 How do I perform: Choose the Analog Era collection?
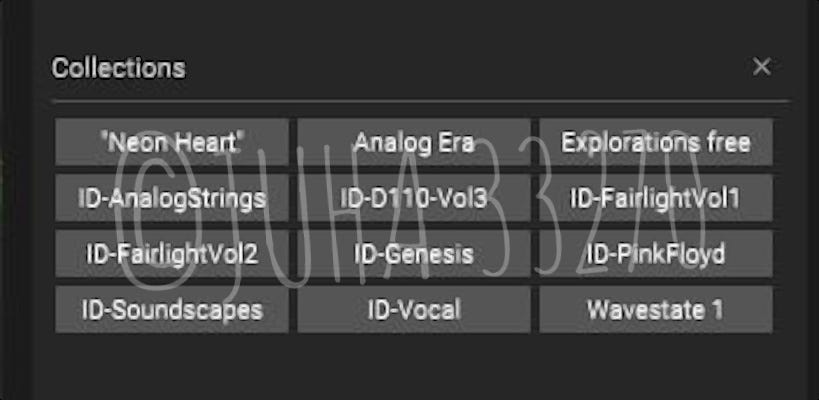point(414,142)
